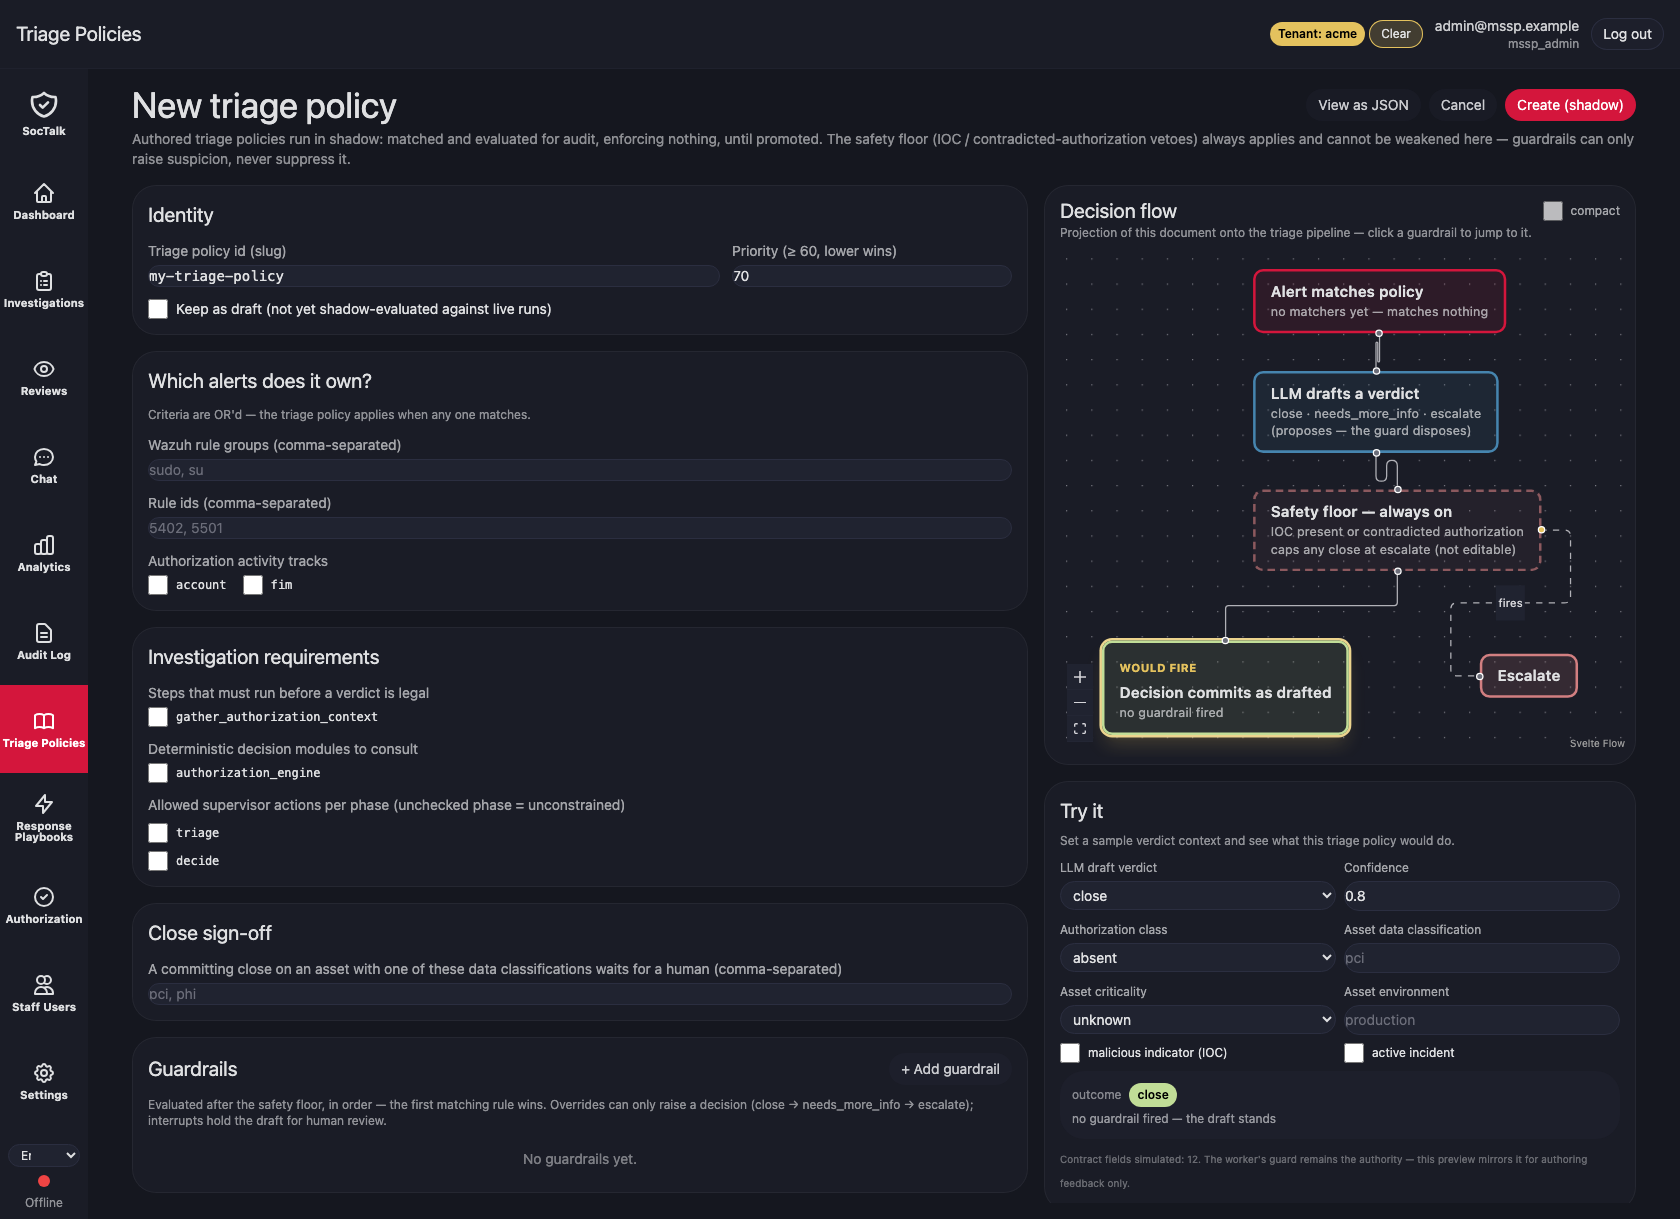Check the account authorization track
Screen dimensions: 1680x1219
pos(158,585)
